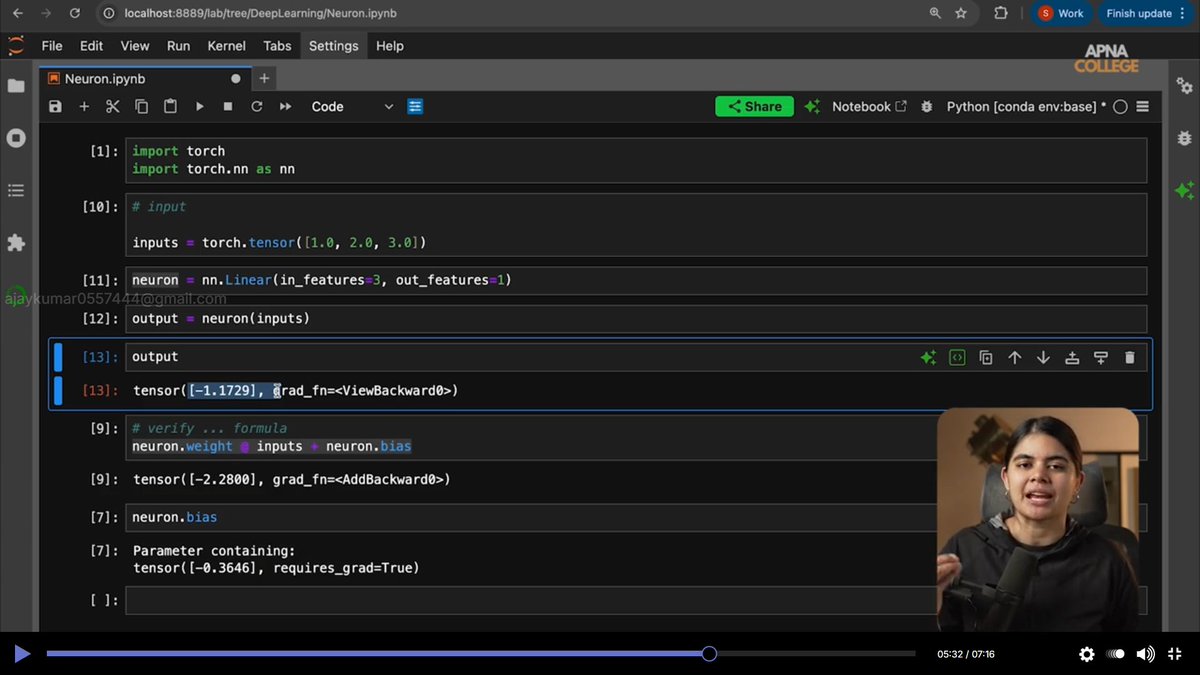Restart kernel and run all cells icon
This screenshot has width=1200, height=675.
(x=286, y=107)
